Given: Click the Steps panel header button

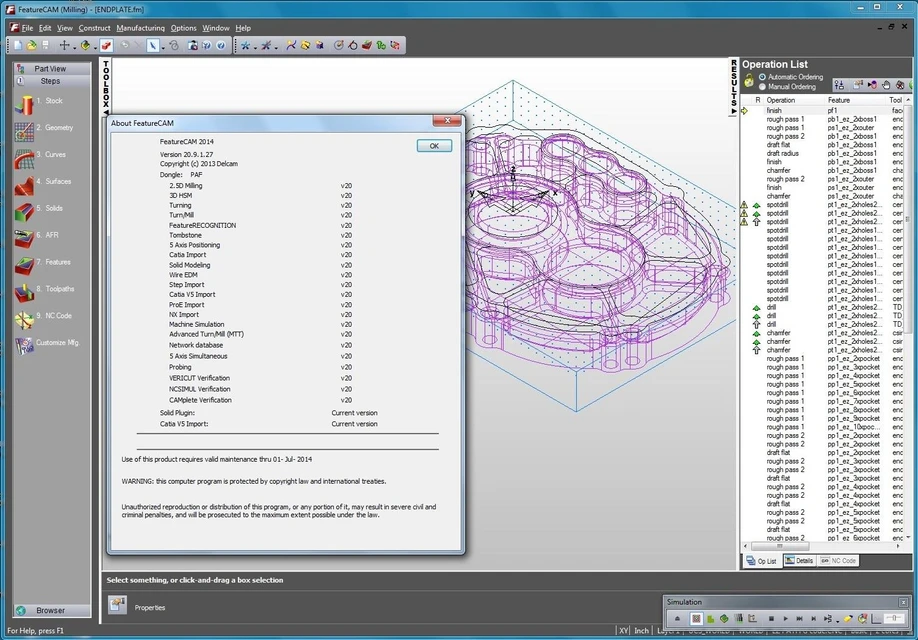Looking at the screenshot, I should tap(52, 81).
